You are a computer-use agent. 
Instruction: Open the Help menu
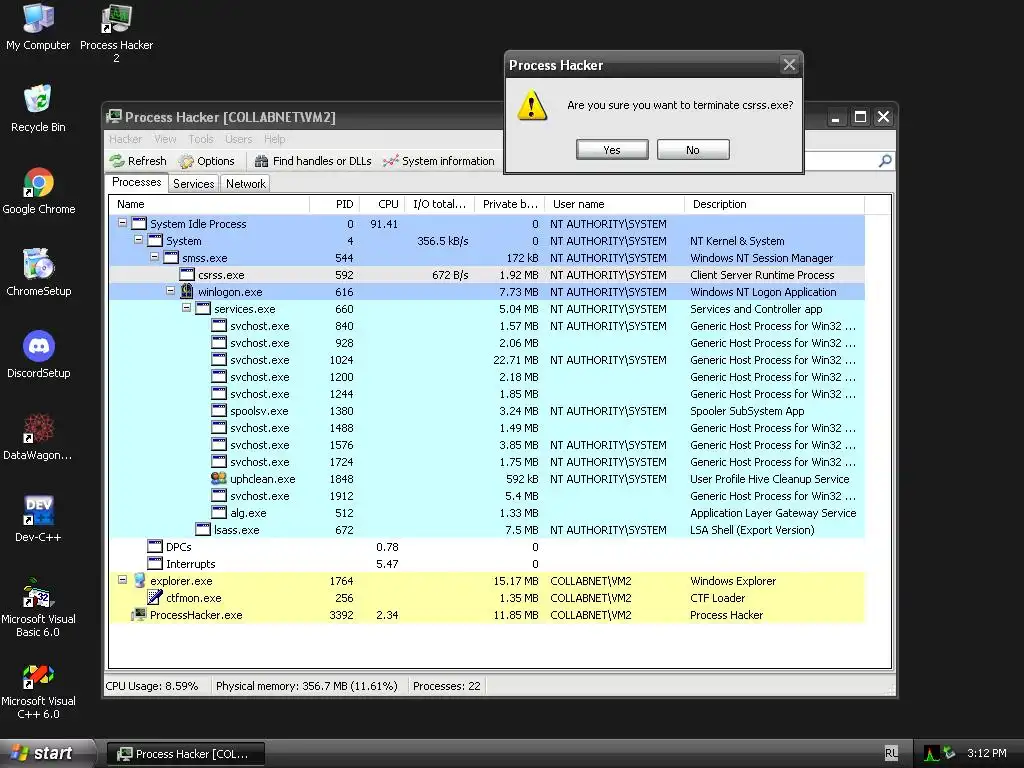(x=275, y=139)
